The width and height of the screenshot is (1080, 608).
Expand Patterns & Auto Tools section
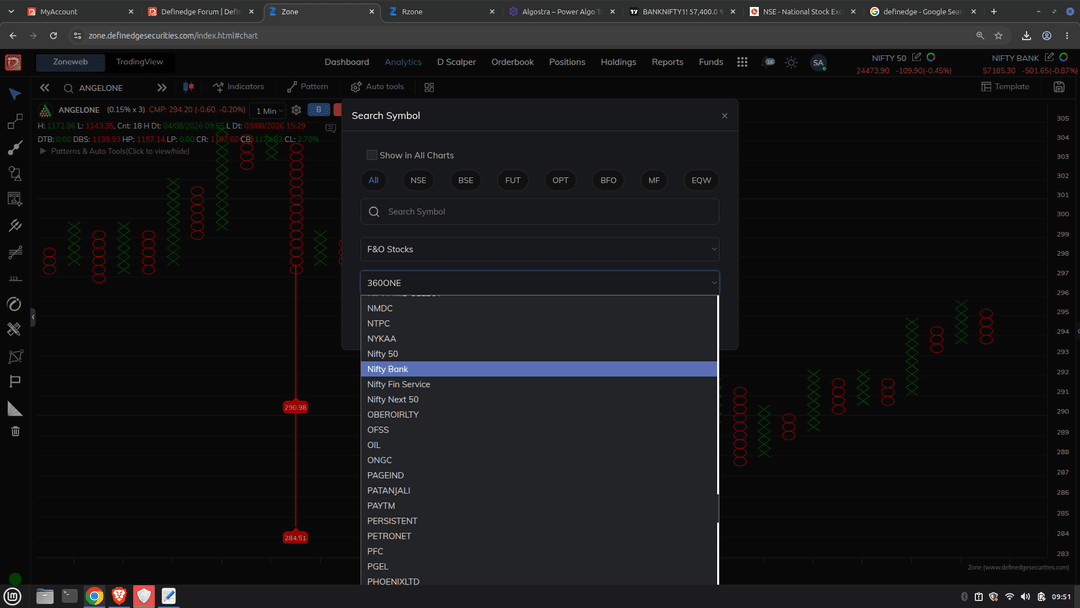pyautogui.click(x=114, y=151)
